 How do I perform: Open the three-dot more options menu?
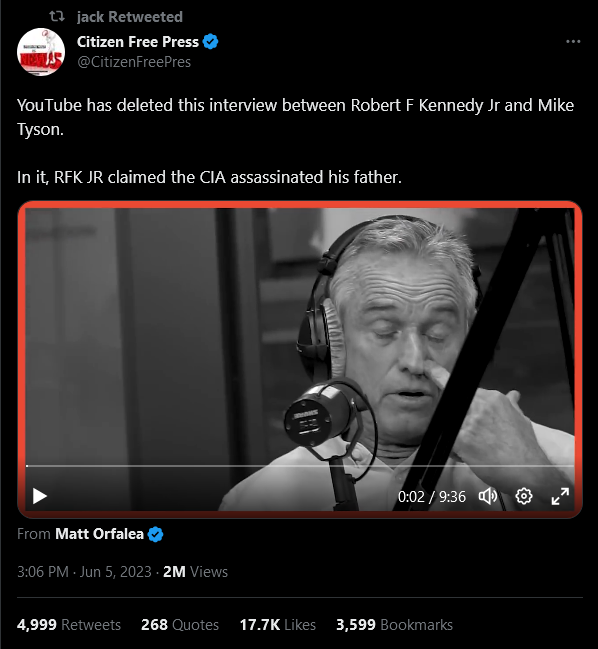[573, 41]
